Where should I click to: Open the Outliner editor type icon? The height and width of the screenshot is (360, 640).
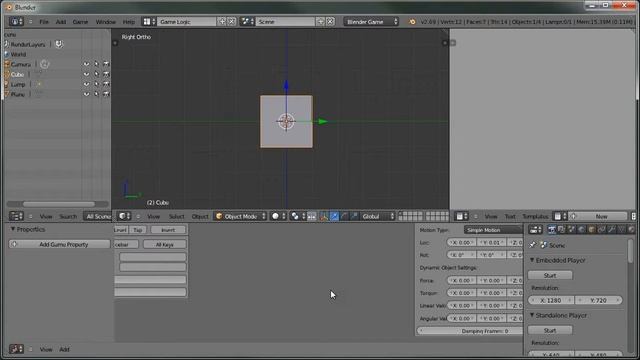pyautogui.click(x=16, y=216)
